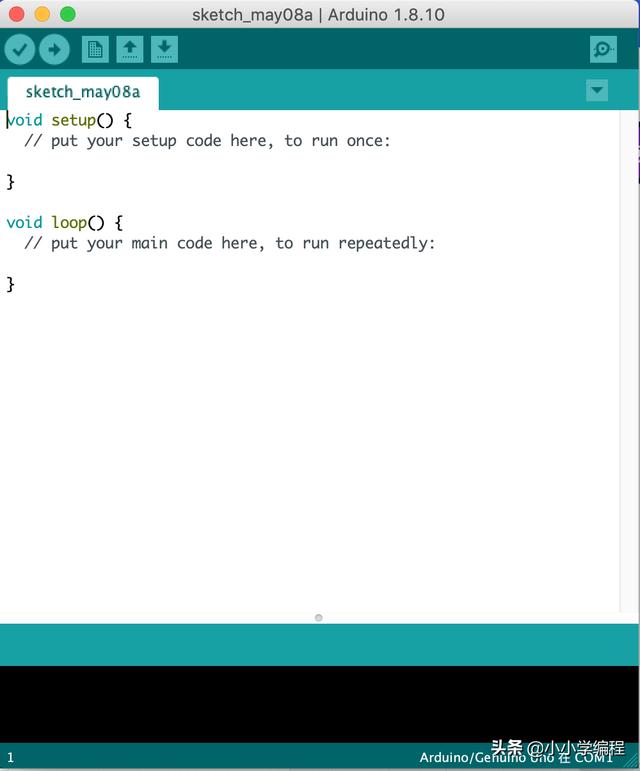
Task: Open the Serial Monitor magnifier icon
Action: coord(603,49)
